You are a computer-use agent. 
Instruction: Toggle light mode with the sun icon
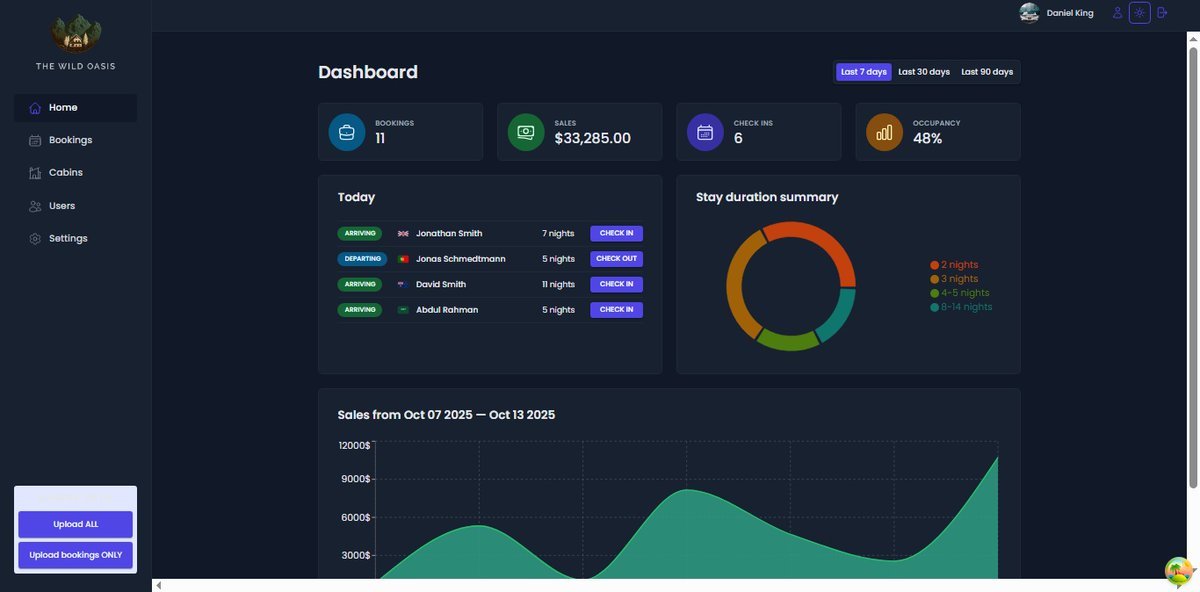(x=1139, y=13)
